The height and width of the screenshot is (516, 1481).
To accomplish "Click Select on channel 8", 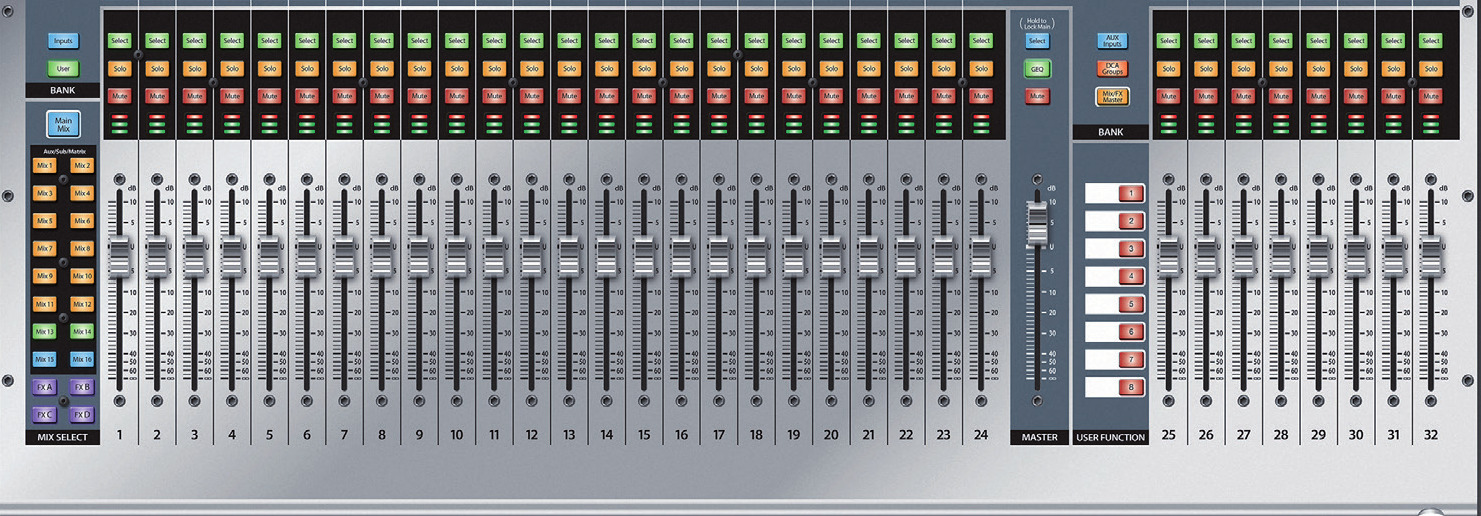I will 382,41.
